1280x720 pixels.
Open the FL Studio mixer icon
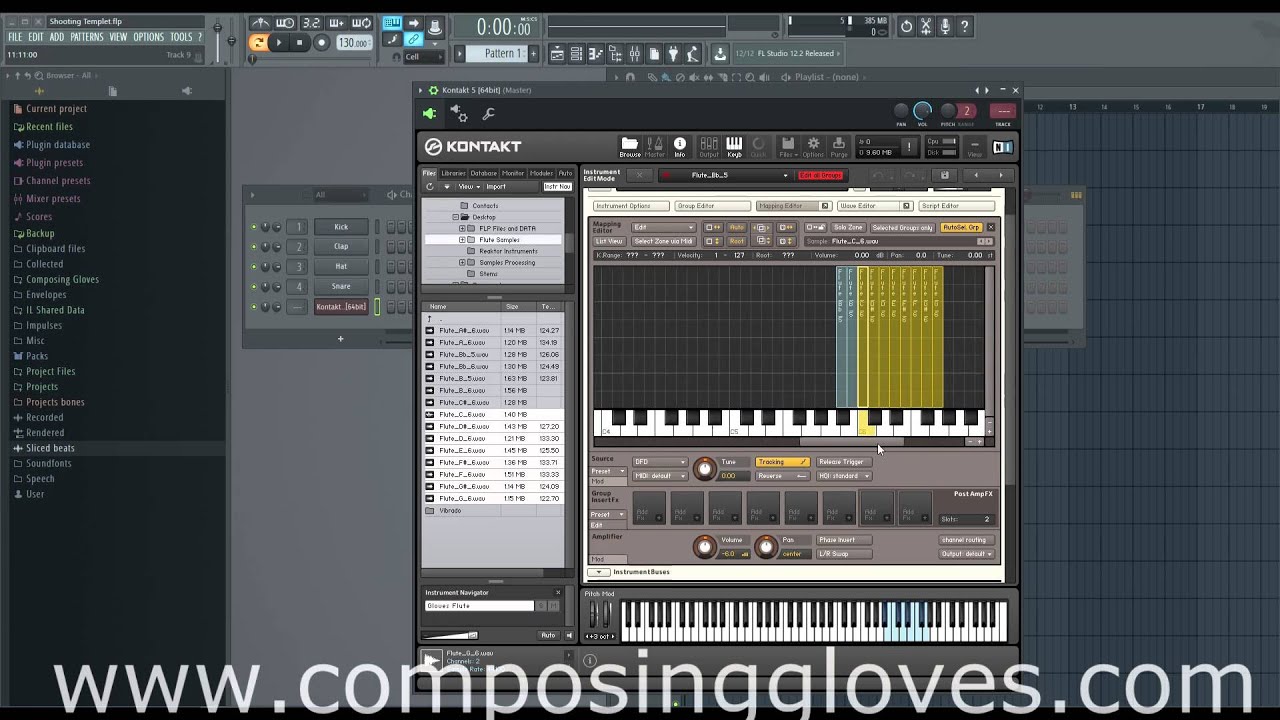(633, 54)
